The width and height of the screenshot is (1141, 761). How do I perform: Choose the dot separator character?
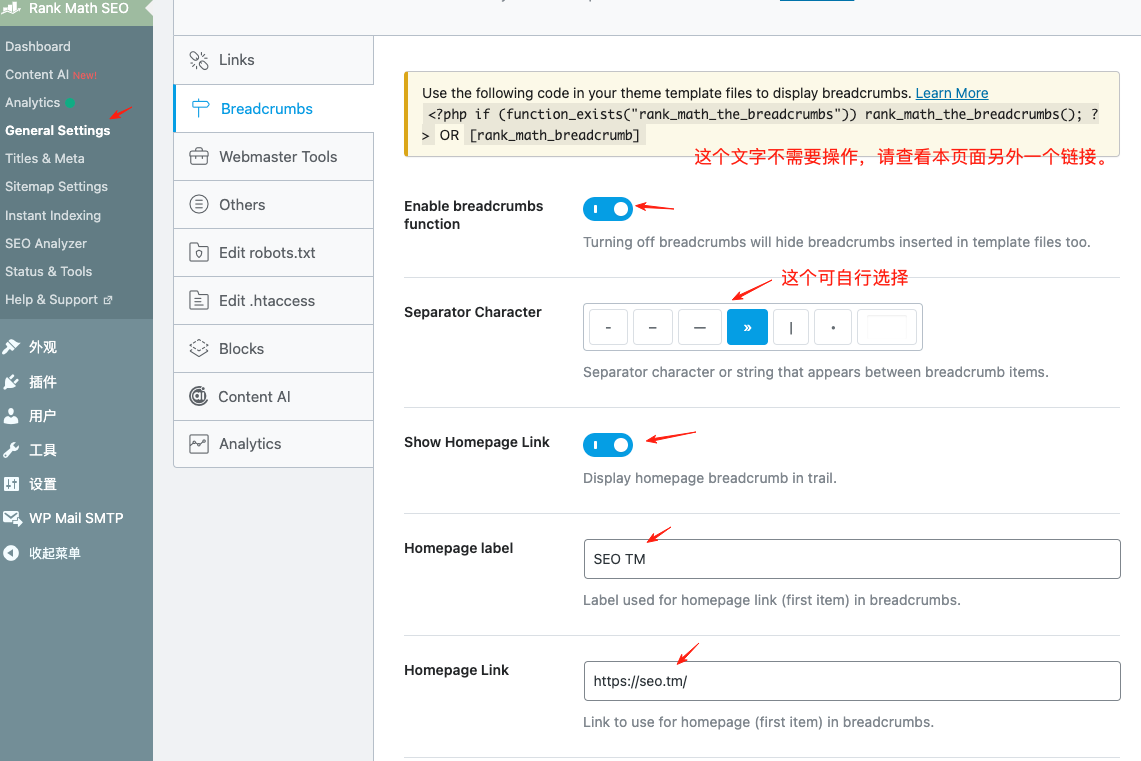[833, 327]
